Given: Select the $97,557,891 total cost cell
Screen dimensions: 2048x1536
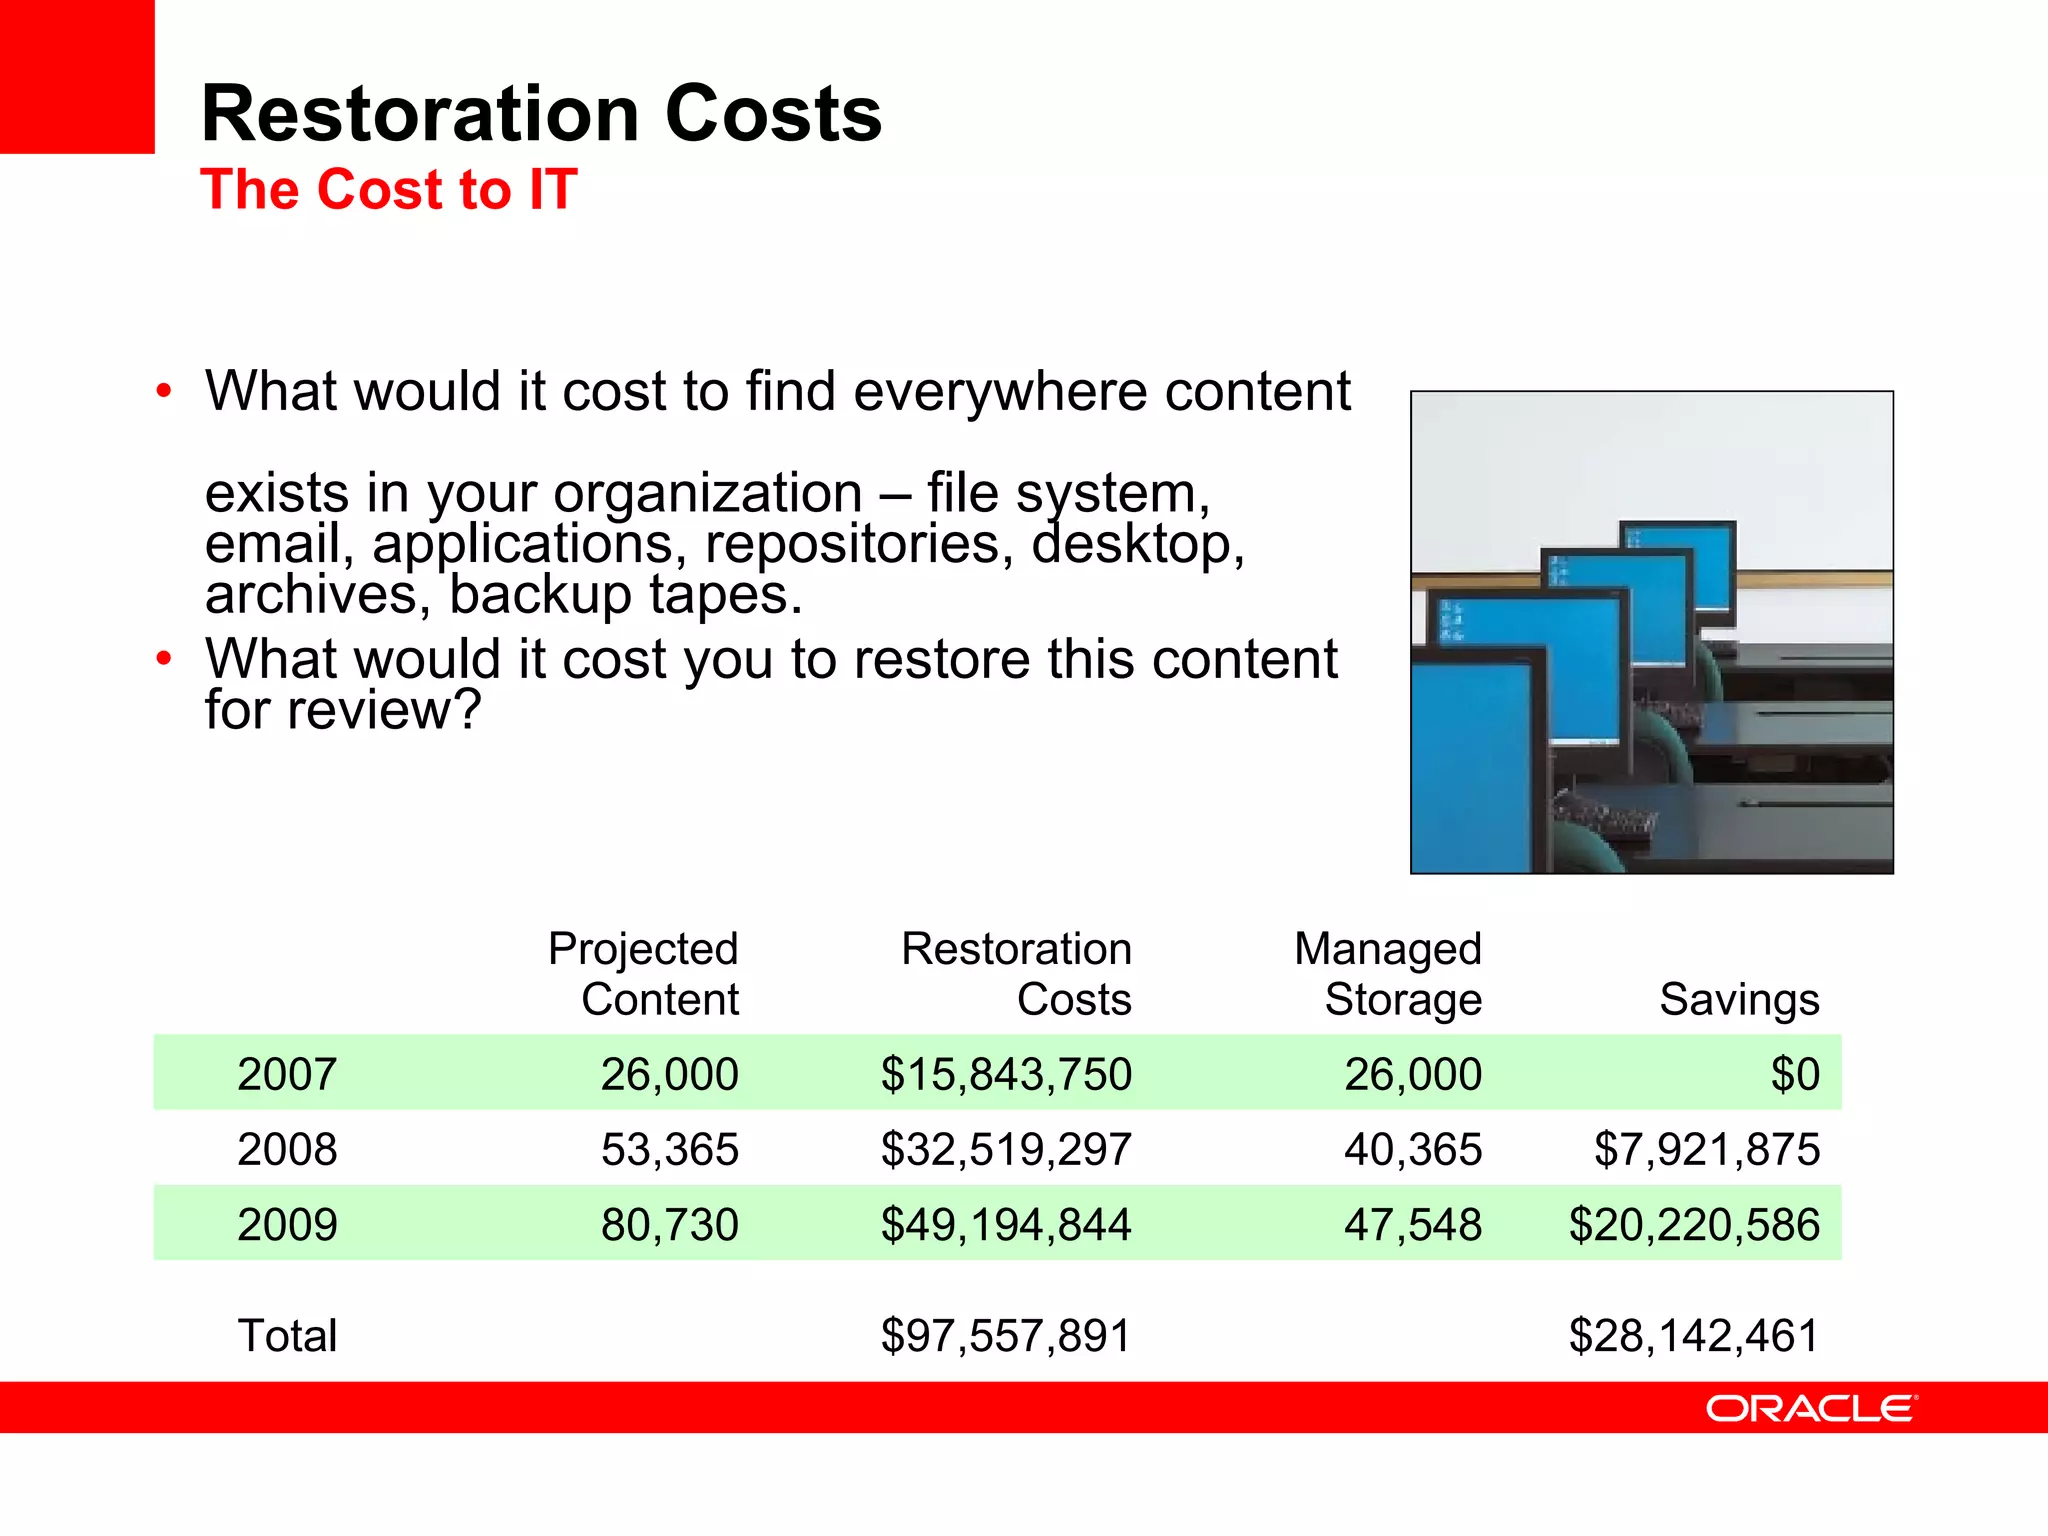Looking at the screenshot, I should [1006, 1335].
